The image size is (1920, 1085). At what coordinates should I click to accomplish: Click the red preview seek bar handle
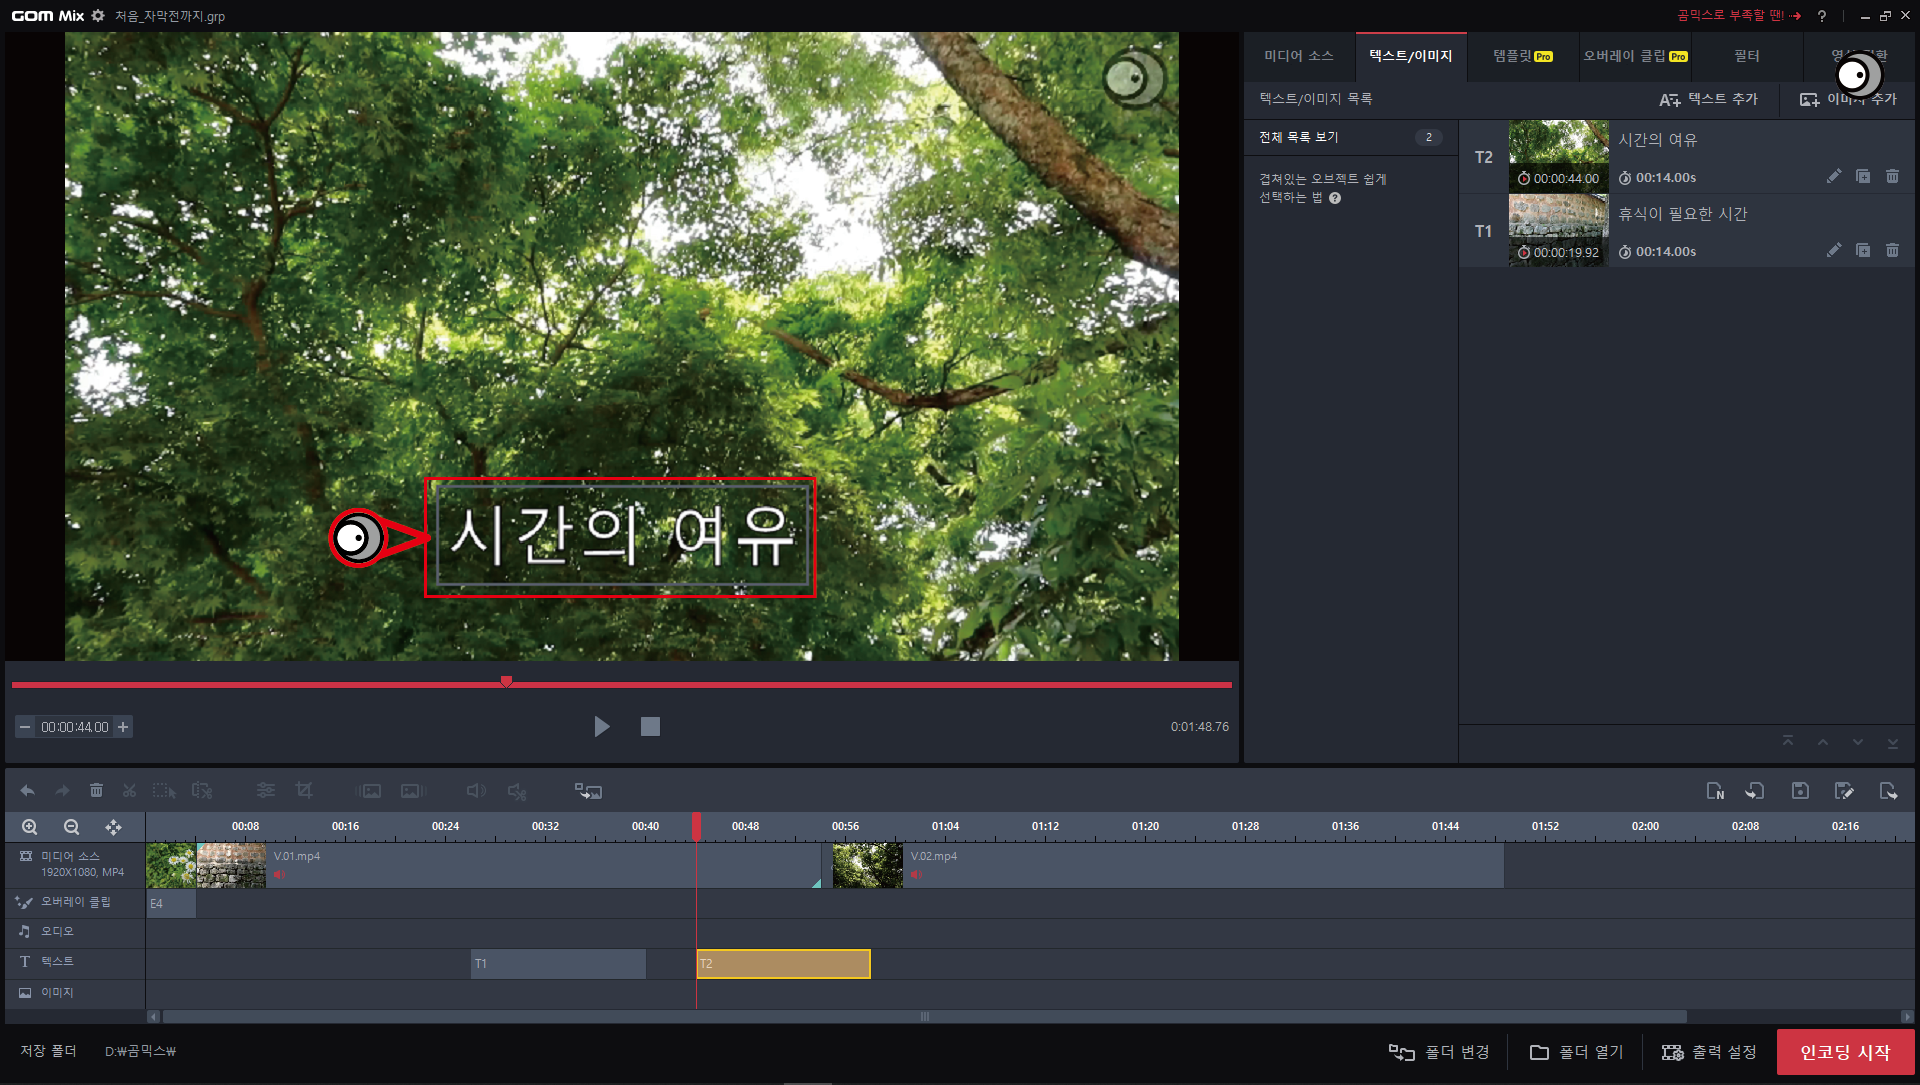pos(506,682)
